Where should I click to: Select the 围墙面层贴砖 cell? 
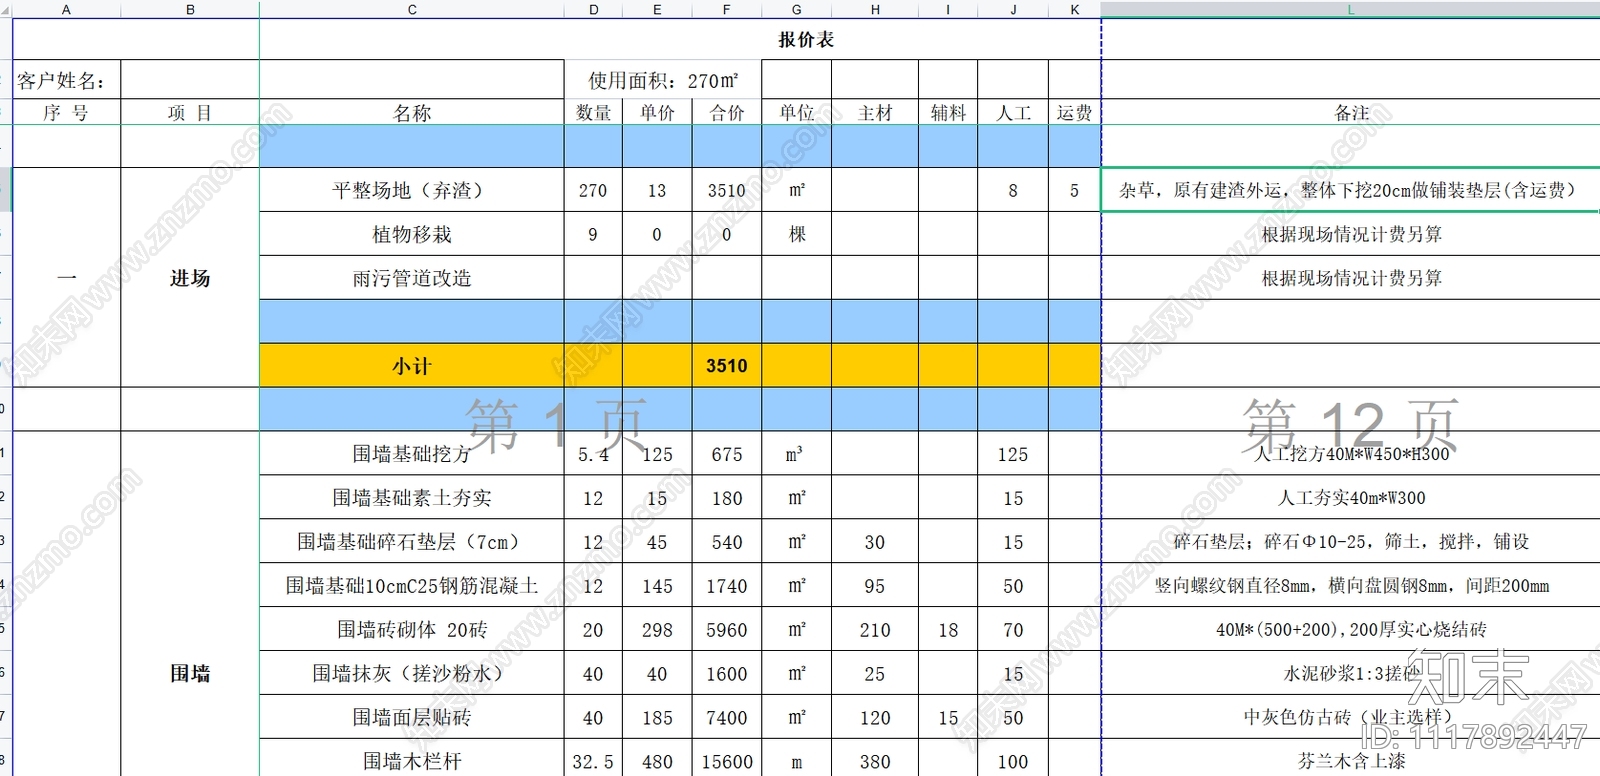tap(412, 718)
